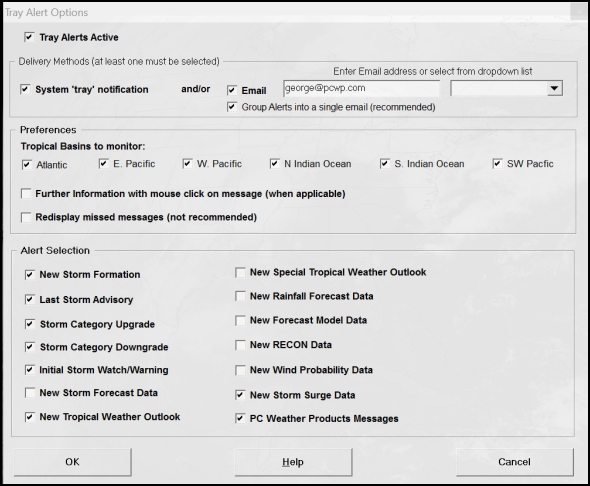Click the email address input field

click(361, 88)
